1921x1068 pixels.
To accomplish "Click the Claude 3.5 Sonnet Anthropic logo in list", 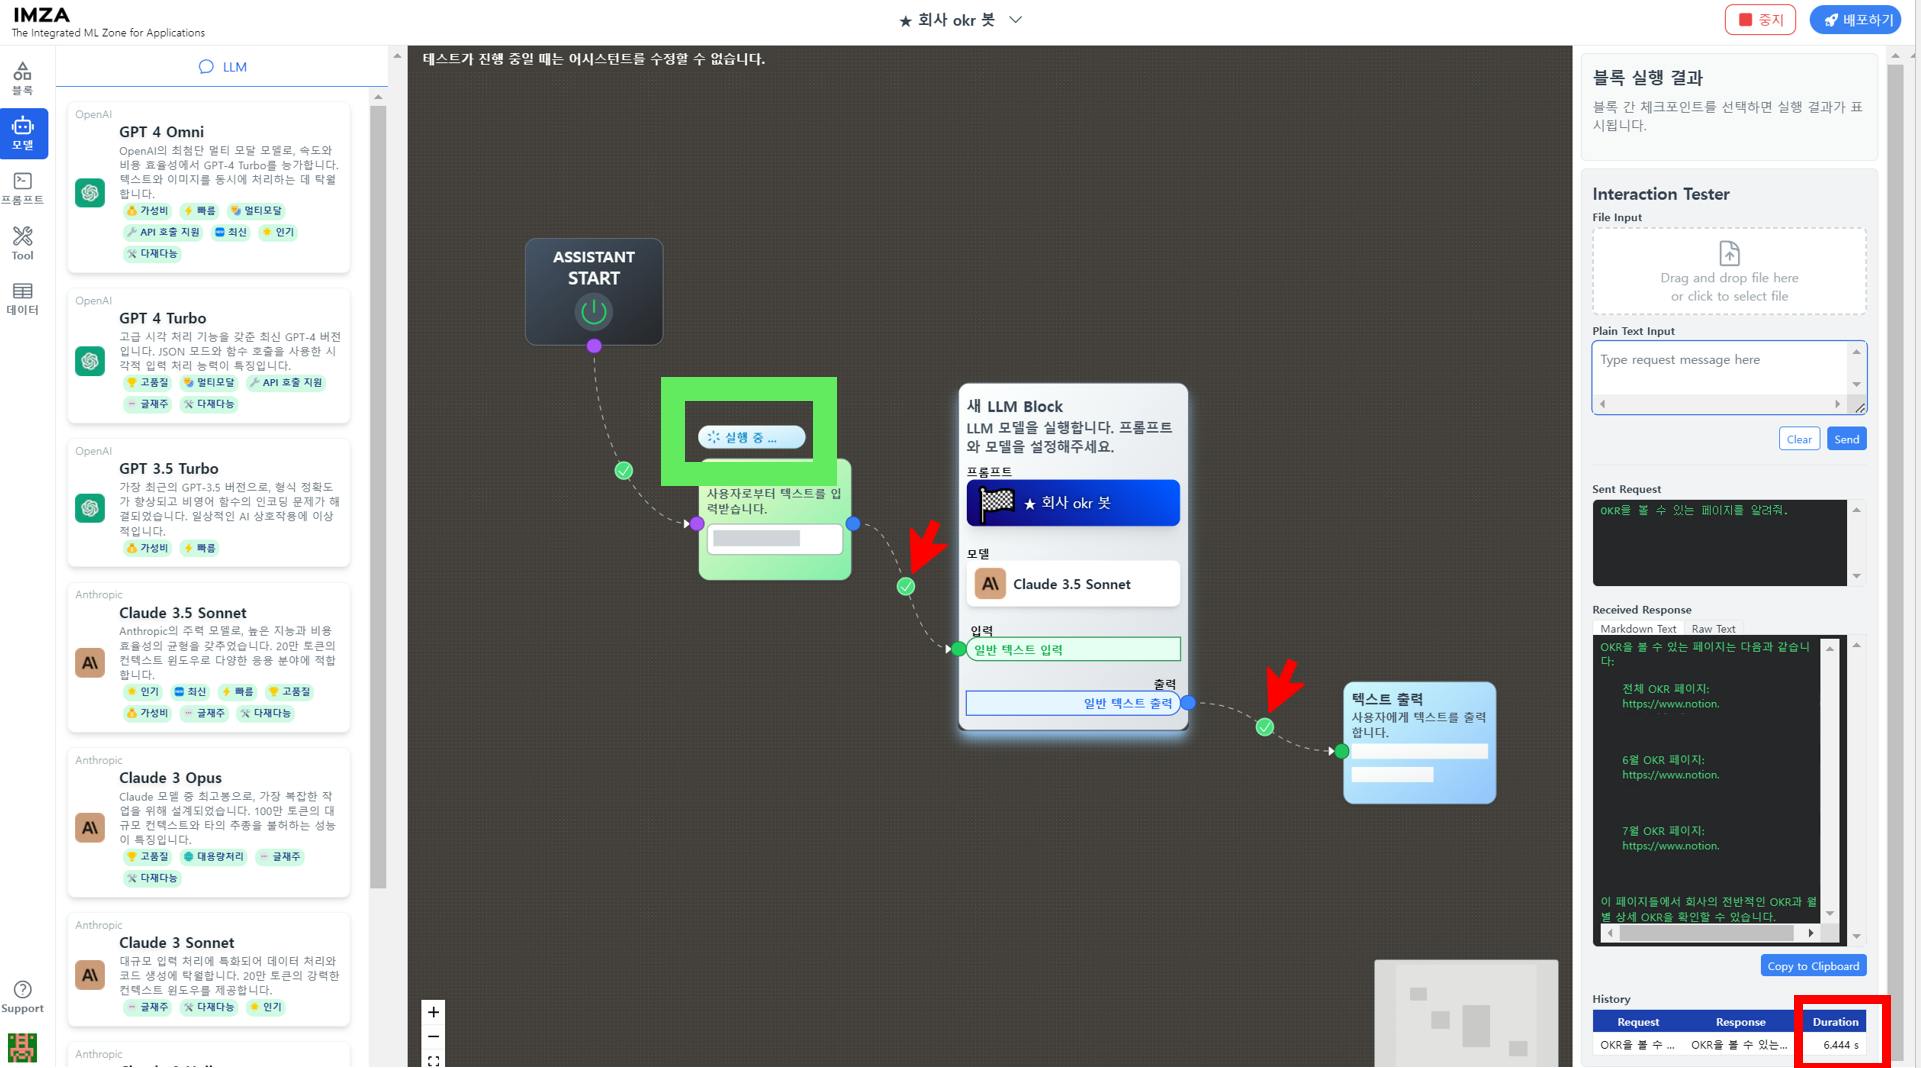I will 90,663.
